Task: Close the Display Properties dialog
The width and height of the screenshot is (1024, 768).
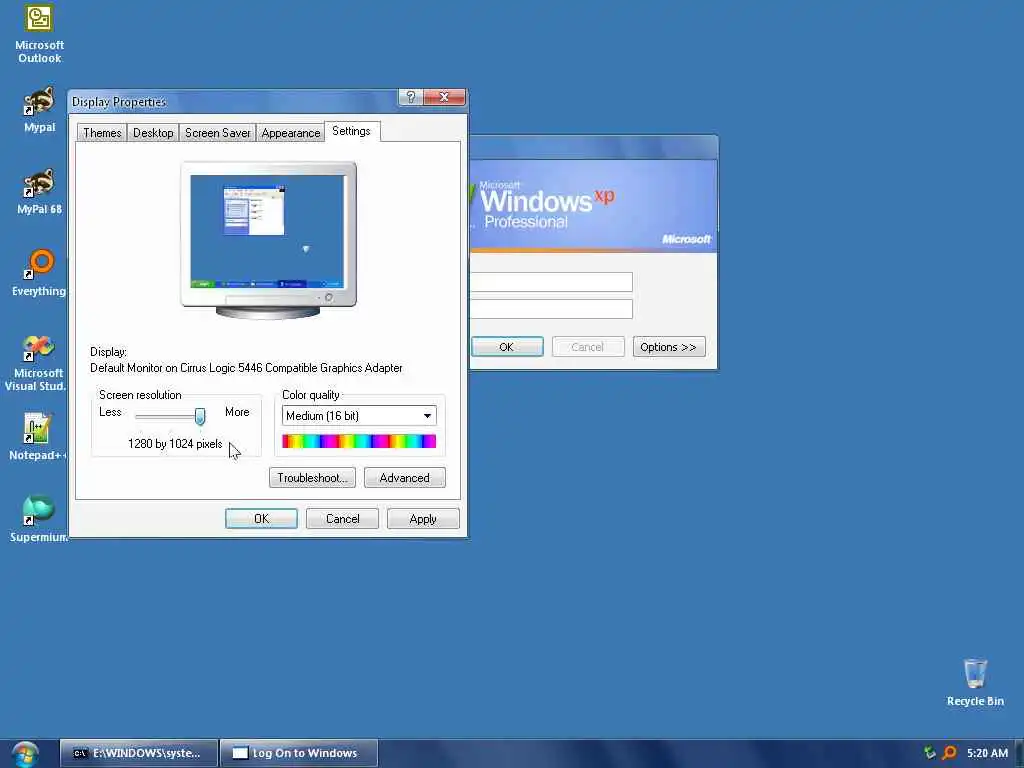Action: [444, 97]
